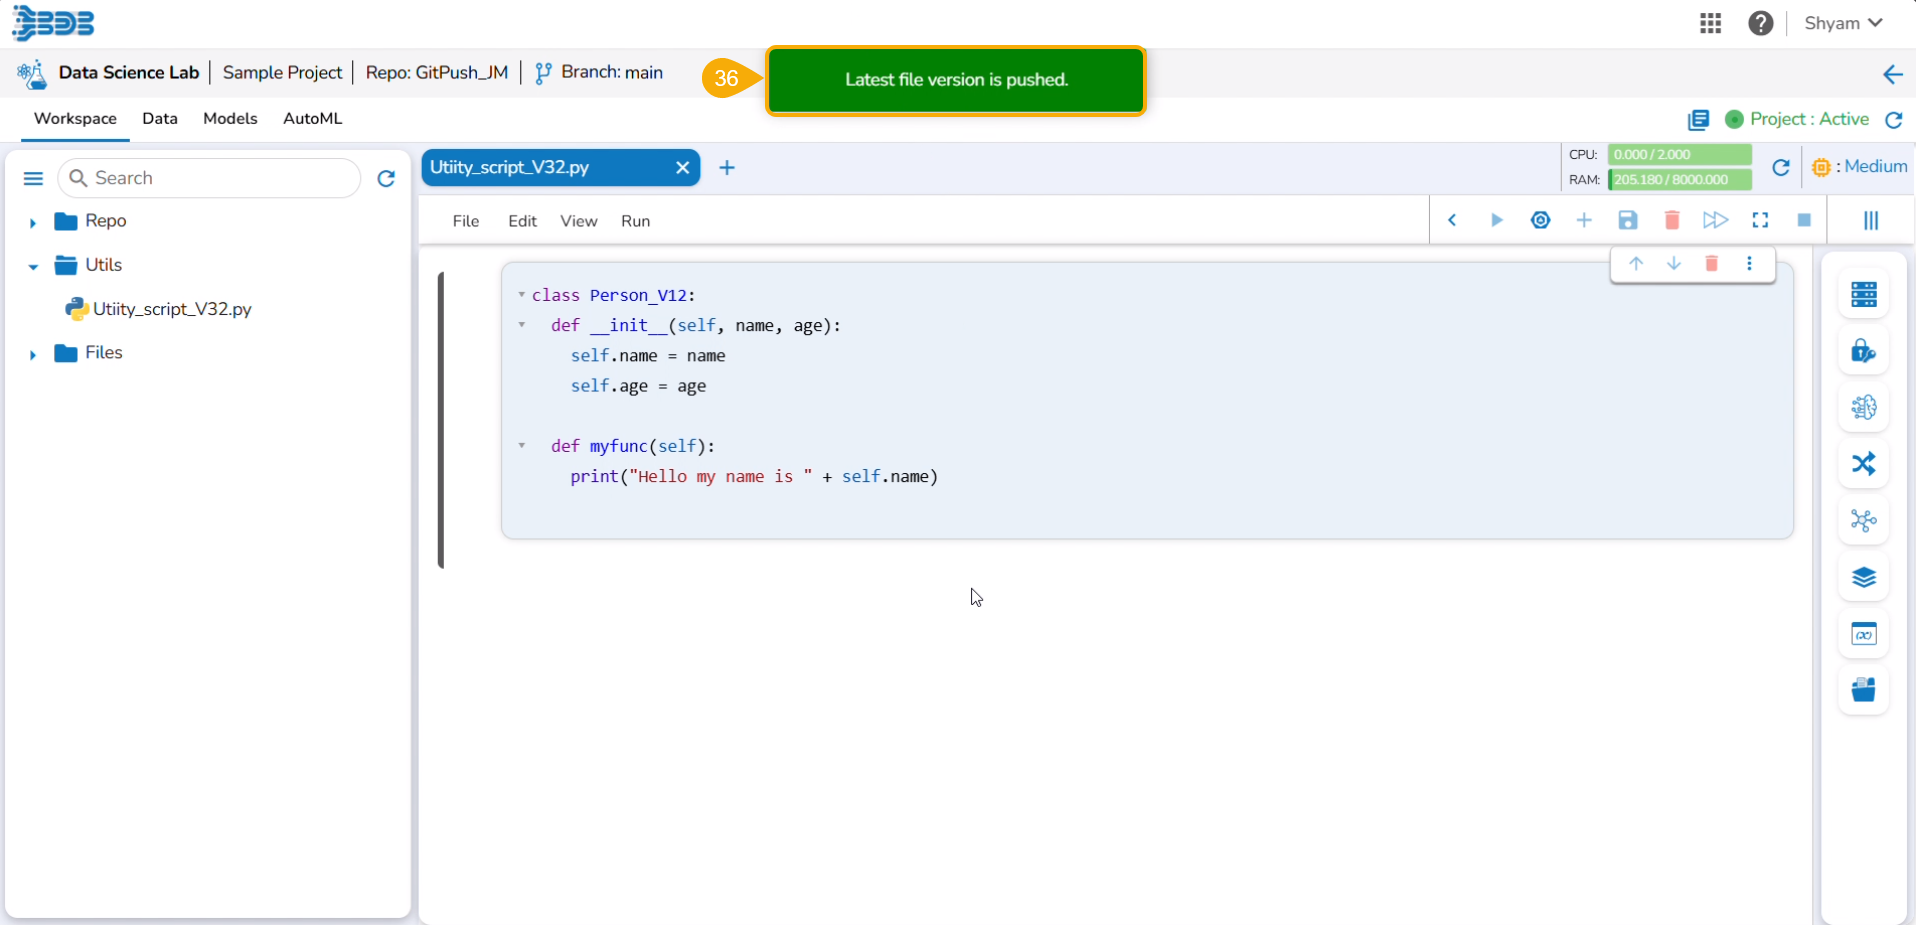The height and width of the screenshot is (925, 1916).
Task: Collapse the Utils folder
Action: point(33,266)
